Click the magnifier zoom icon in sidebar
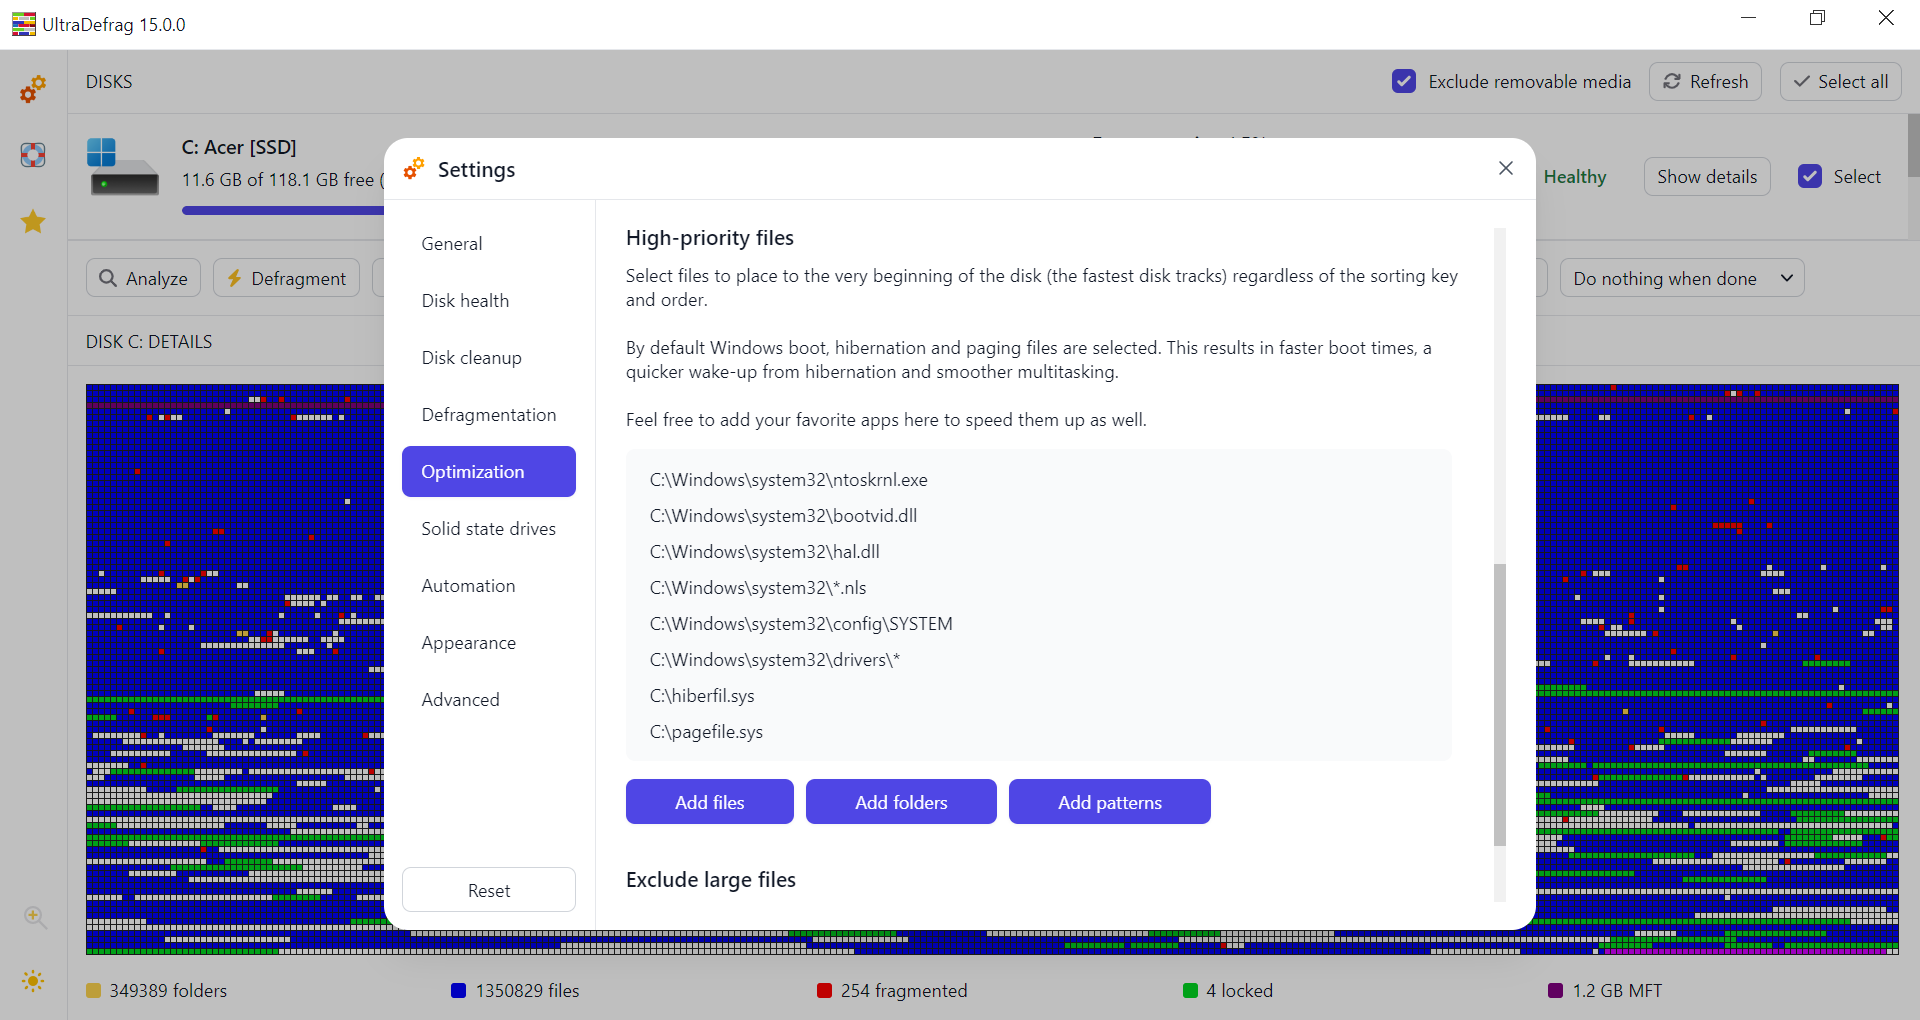 (35, 917)
